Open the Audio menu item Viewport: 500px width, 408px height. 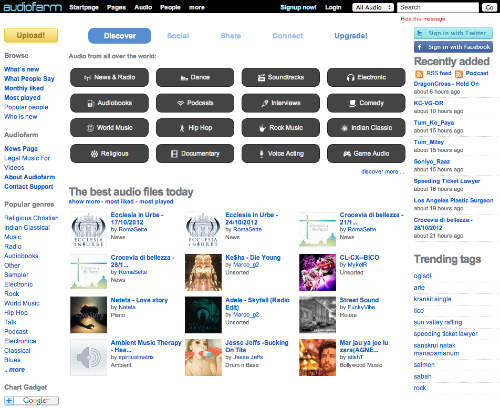(x=143, y=7)
